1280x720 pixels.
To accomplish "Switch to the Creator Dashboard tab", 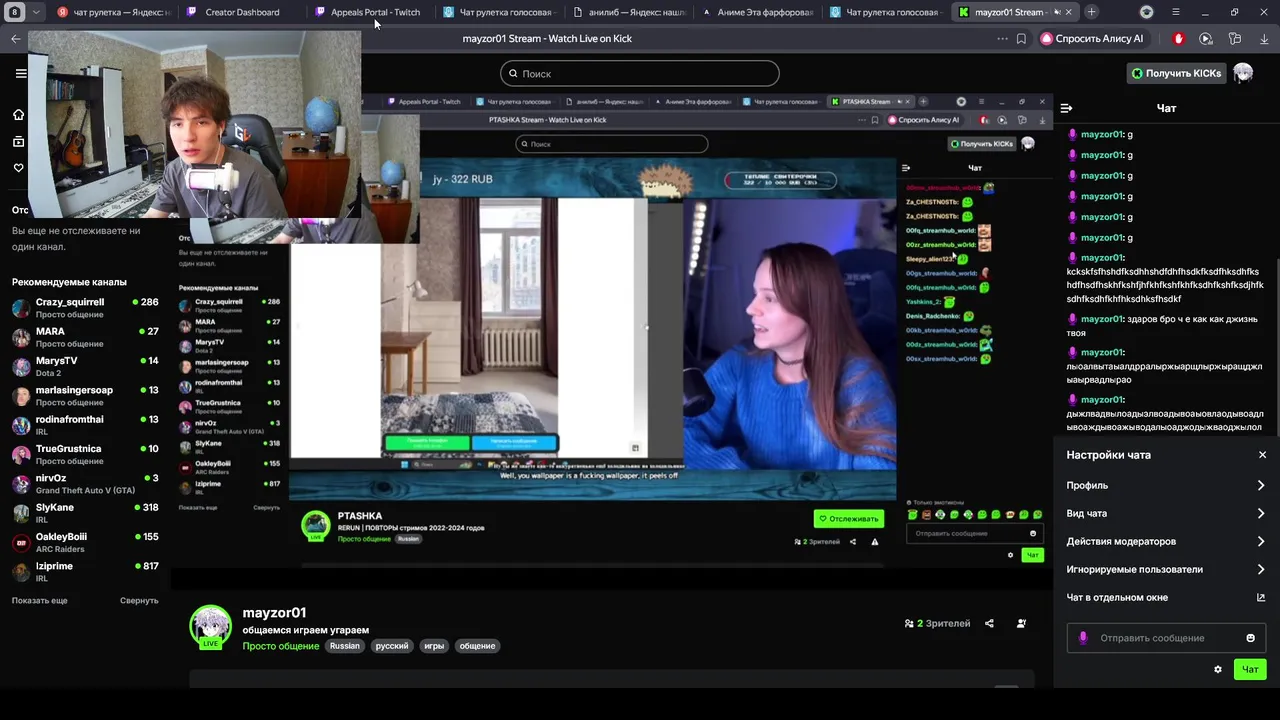I will pyautogui.click(x=241, y=12).
